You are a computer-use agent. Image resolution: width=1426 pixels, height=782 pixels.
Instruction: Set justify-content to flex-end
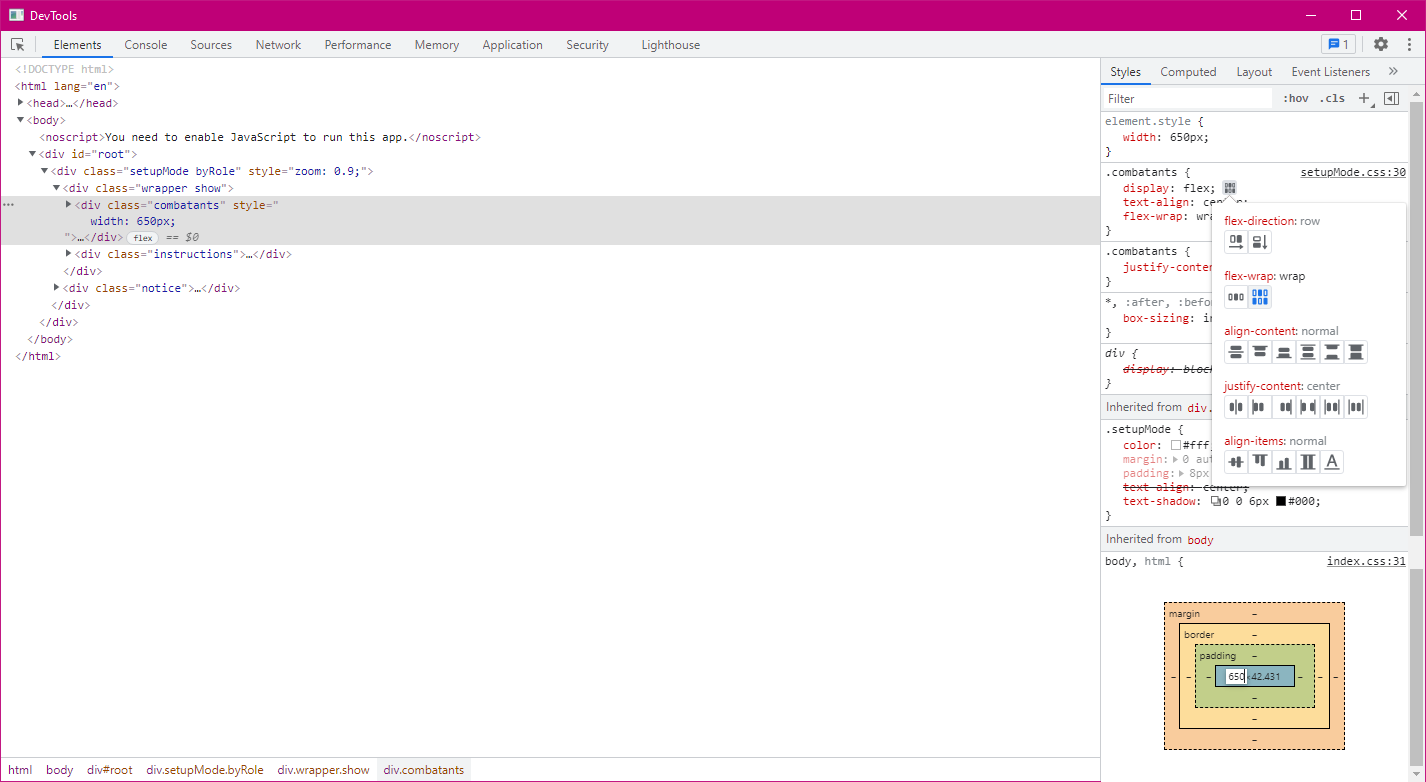point(1284,407)
